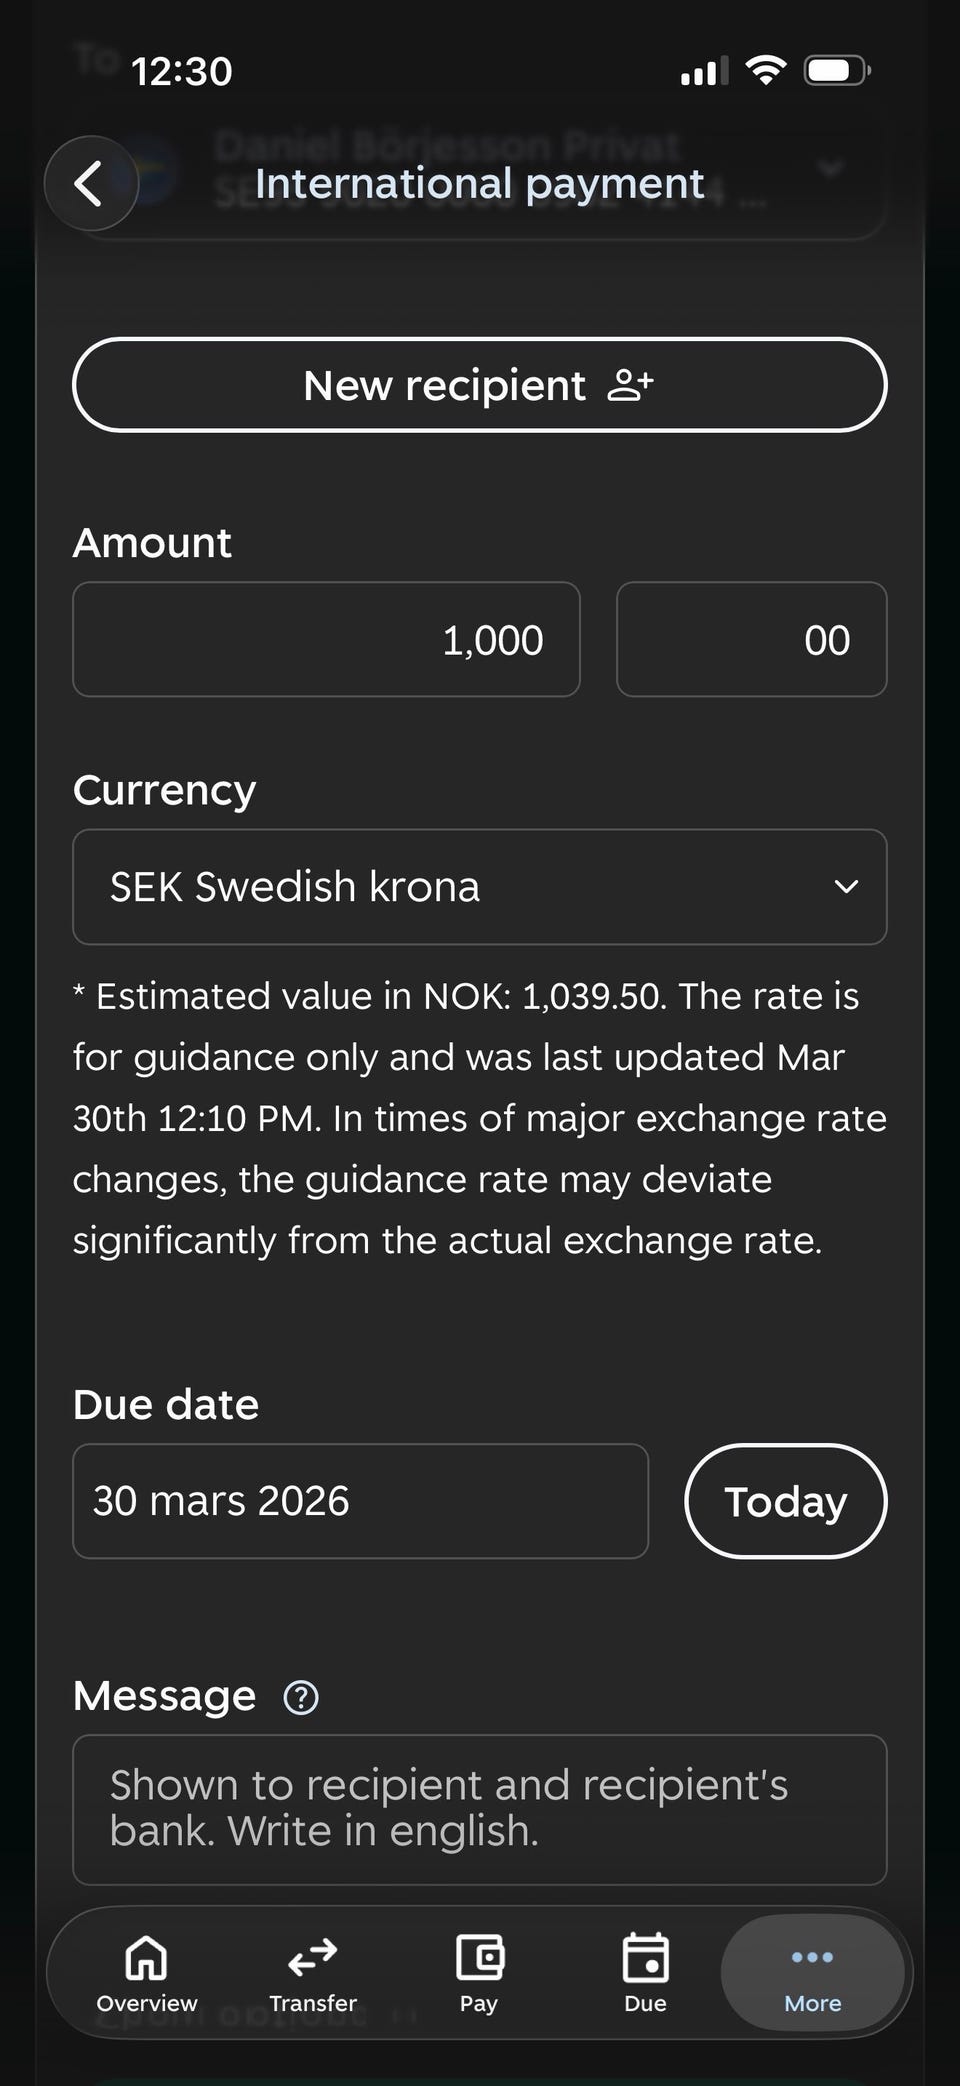This screenshot has height=2086, width=960.
Task: Expand the blurred account selector chevron
Action: click(831, 166)
